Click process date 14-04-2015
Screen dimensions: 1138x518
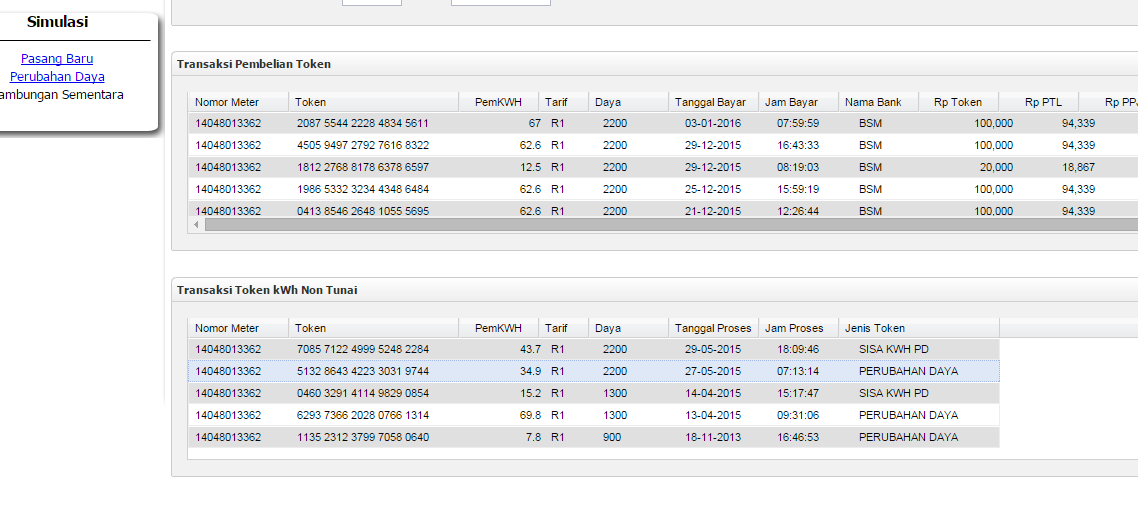(x=713, y=393)
